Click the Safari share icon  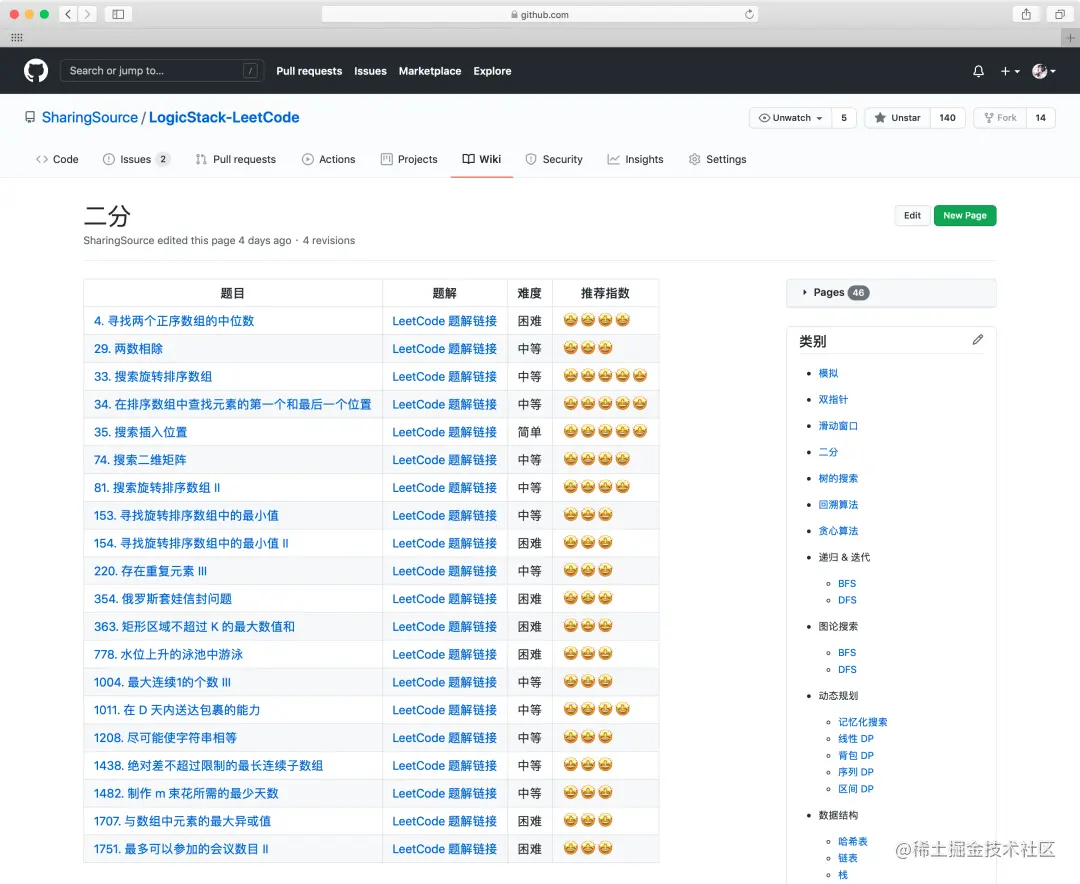coord(1026,14)
